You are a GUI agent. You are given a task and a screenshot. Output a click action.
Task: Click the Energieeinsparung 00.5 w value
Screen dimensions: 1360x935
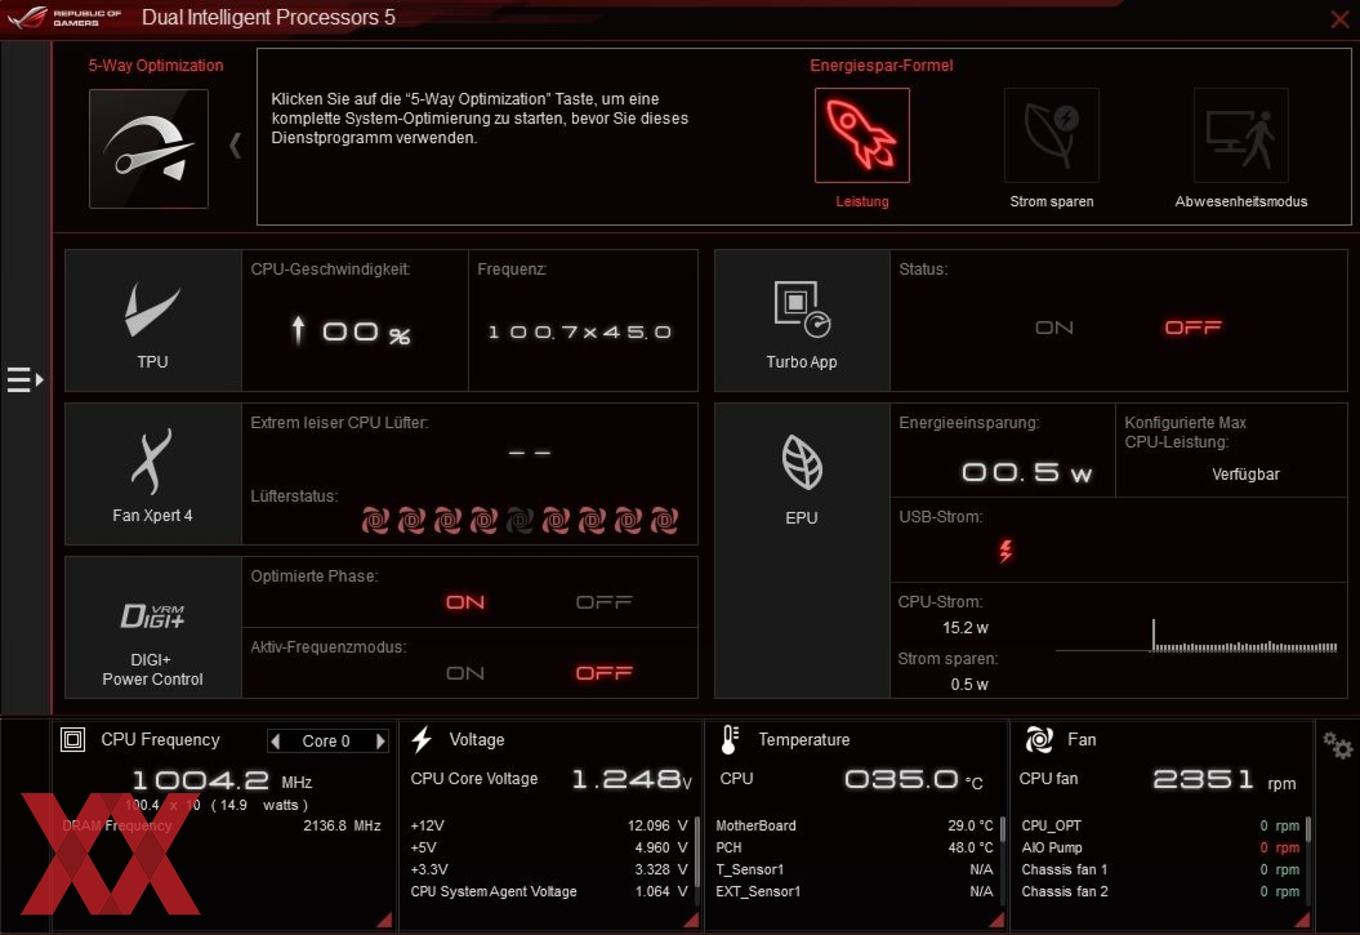pos(1027,472)
